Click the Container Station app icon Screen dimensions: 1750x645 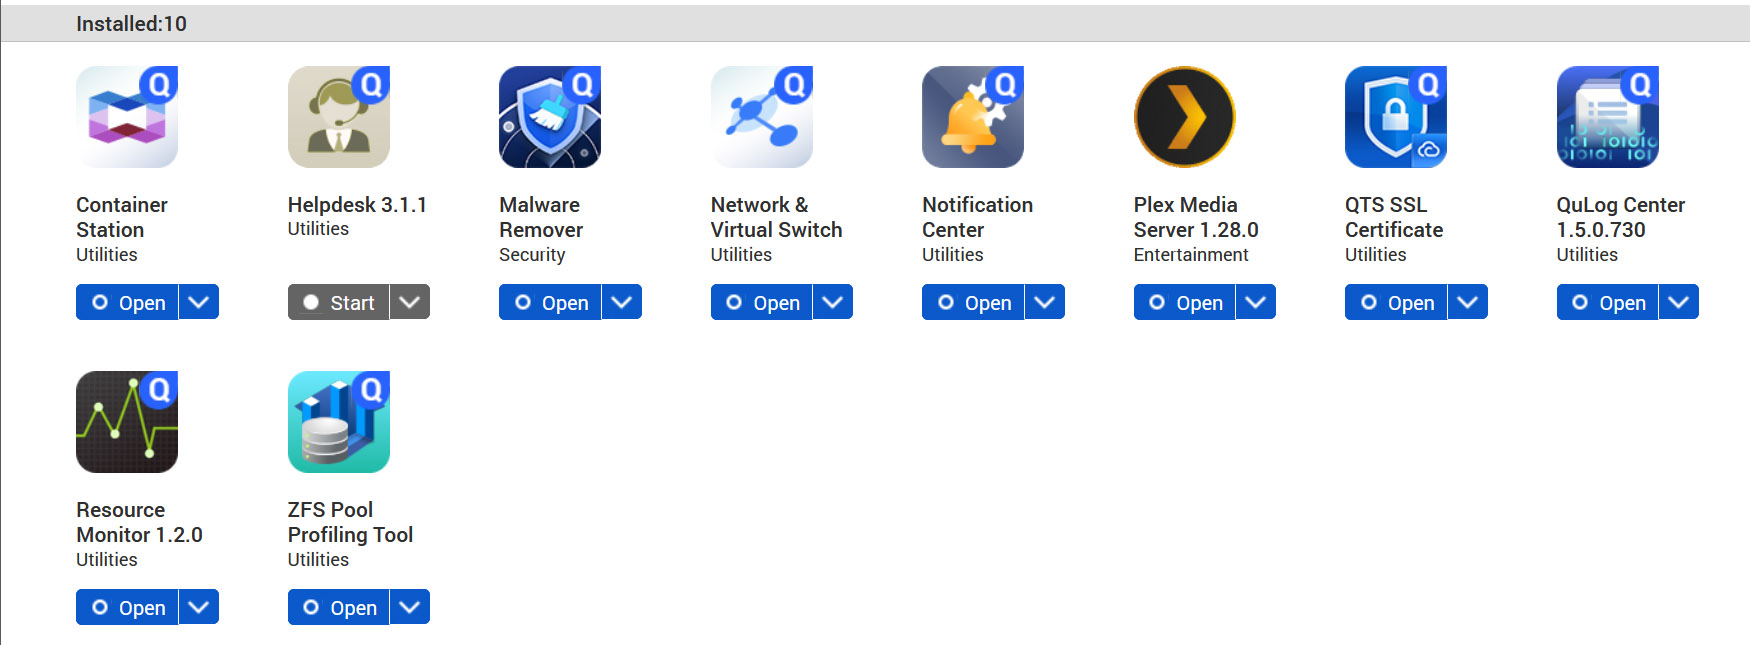tap(127, 117)
